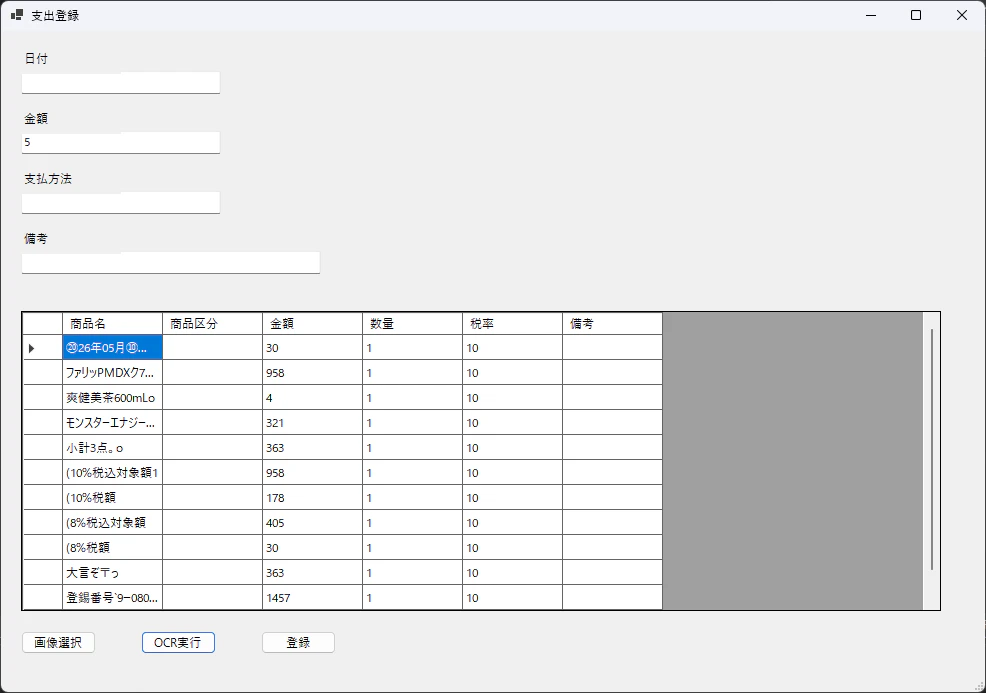986x693 pixels.
Task: Select the 小計3点 cell
Action: [x=113, y=448]
